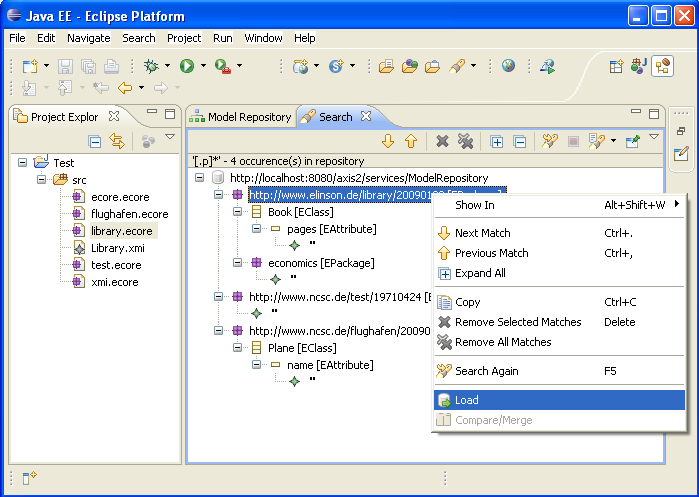Open the Run button dropdown arrow
699x497 pixels.
(203, 66)
